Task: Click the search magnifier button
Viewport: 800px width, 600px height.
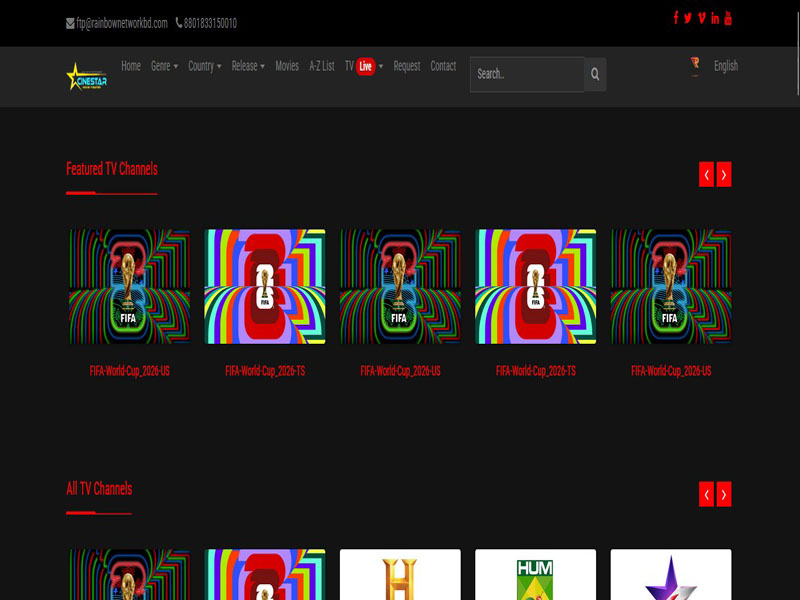Action: pyautogui.click(x=595, y=74)
